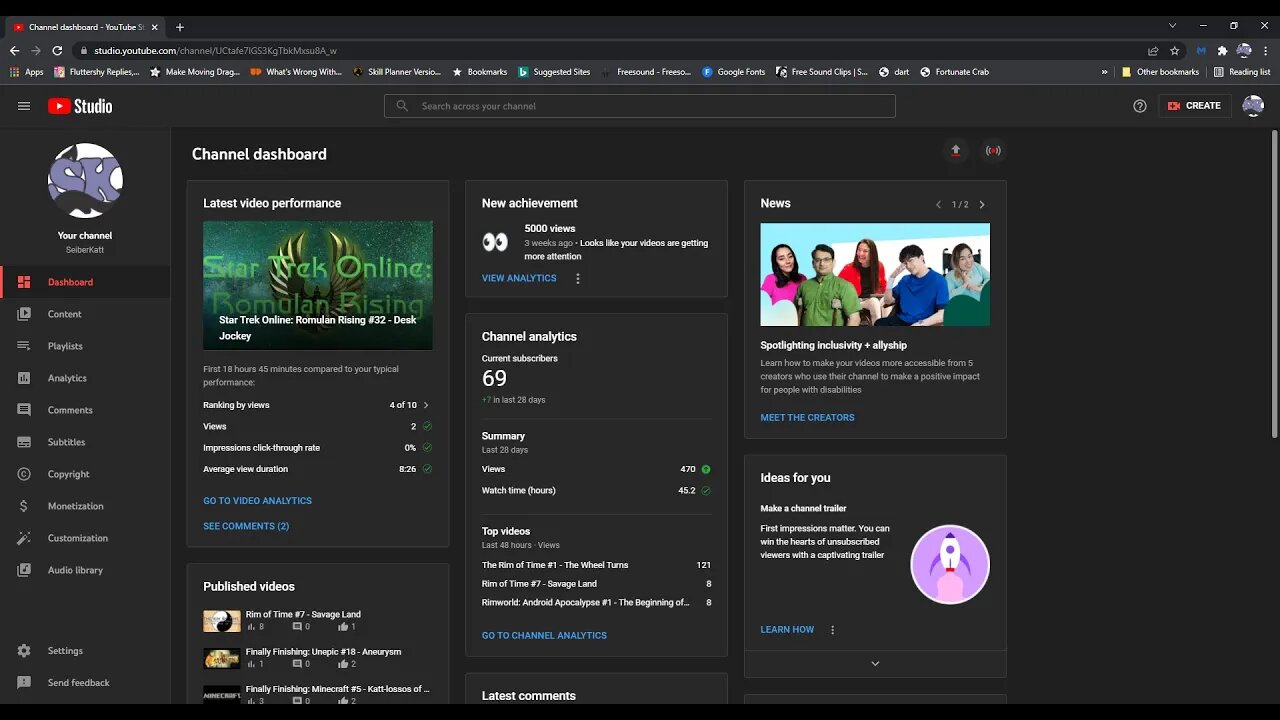Screen dimensions: 1280x720
Task: Open the tab search dropdown arrow
Action: (x=1172, y=26)
